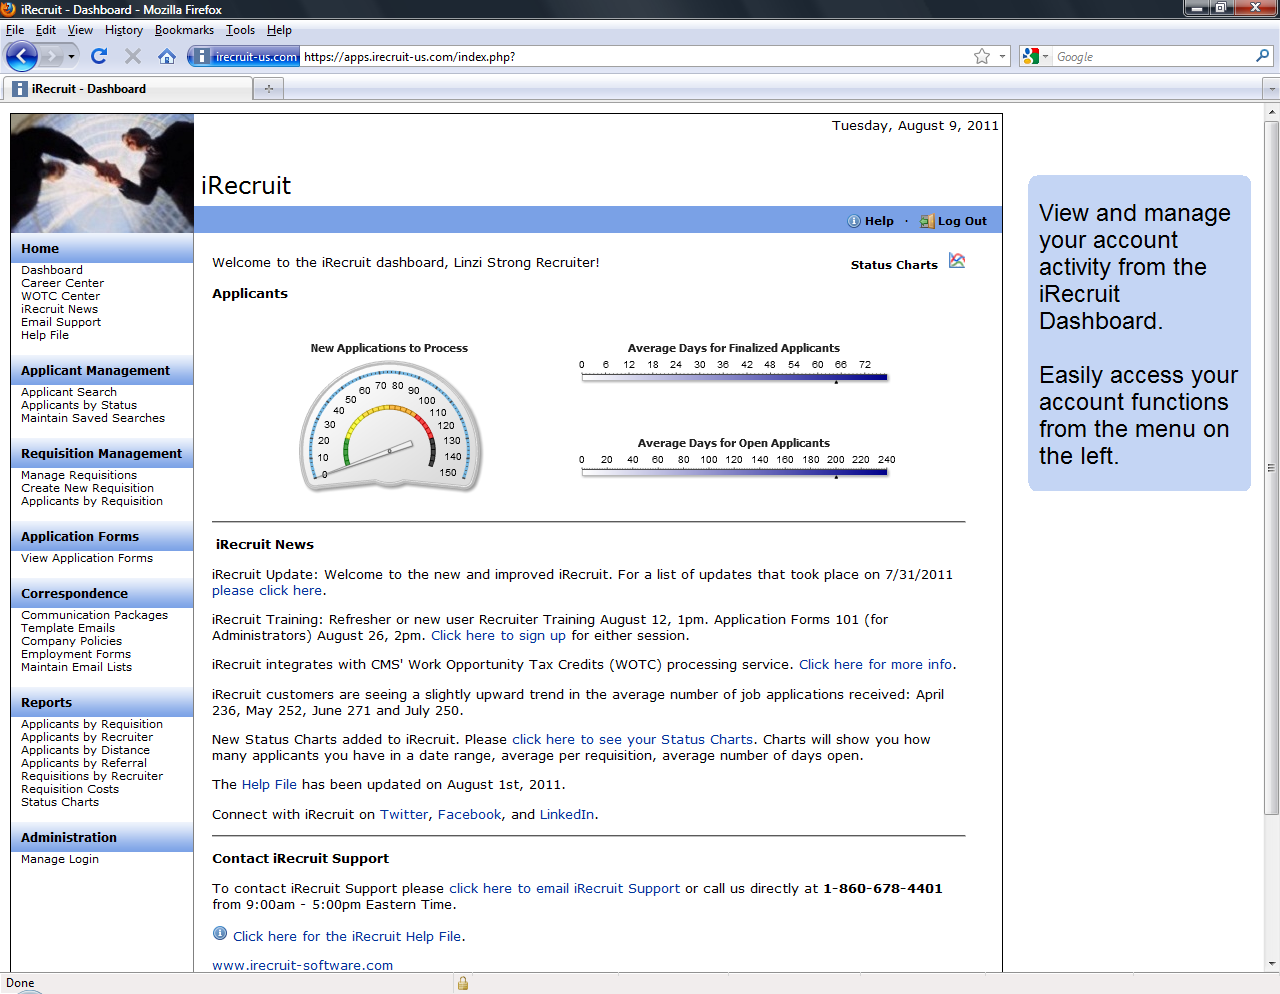This screenshot has width=1280, height=994.
Task: Click the Stop loading icon
Action: point(132,56)
